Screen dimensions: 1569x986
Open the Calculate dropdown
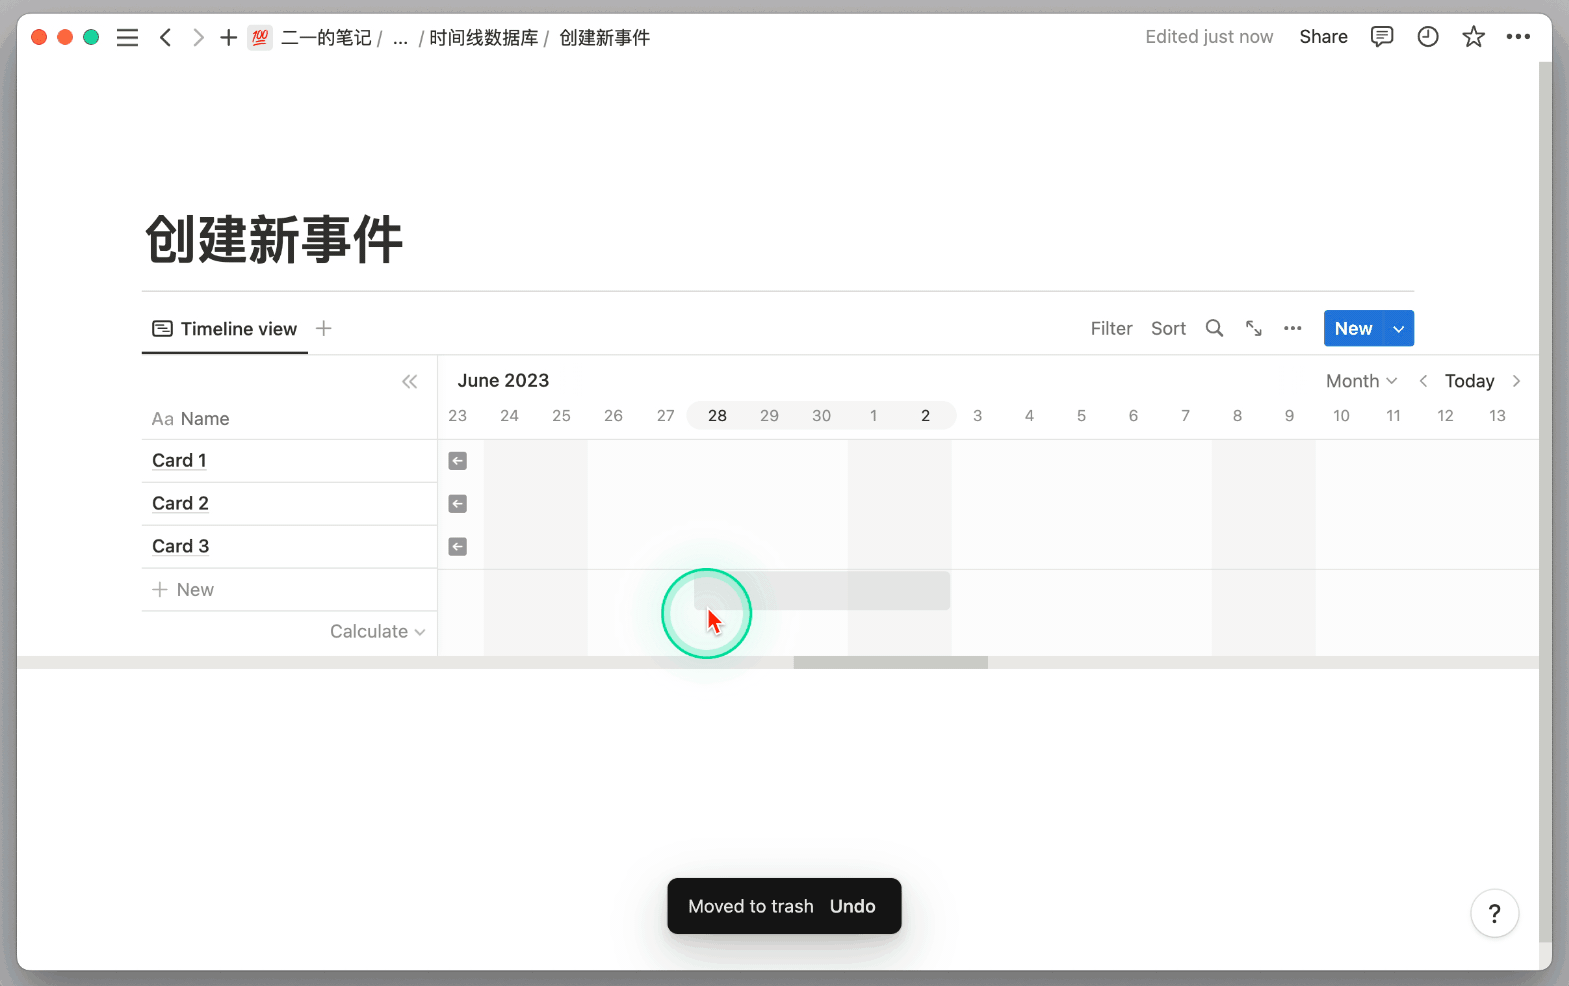click(378, 632)
